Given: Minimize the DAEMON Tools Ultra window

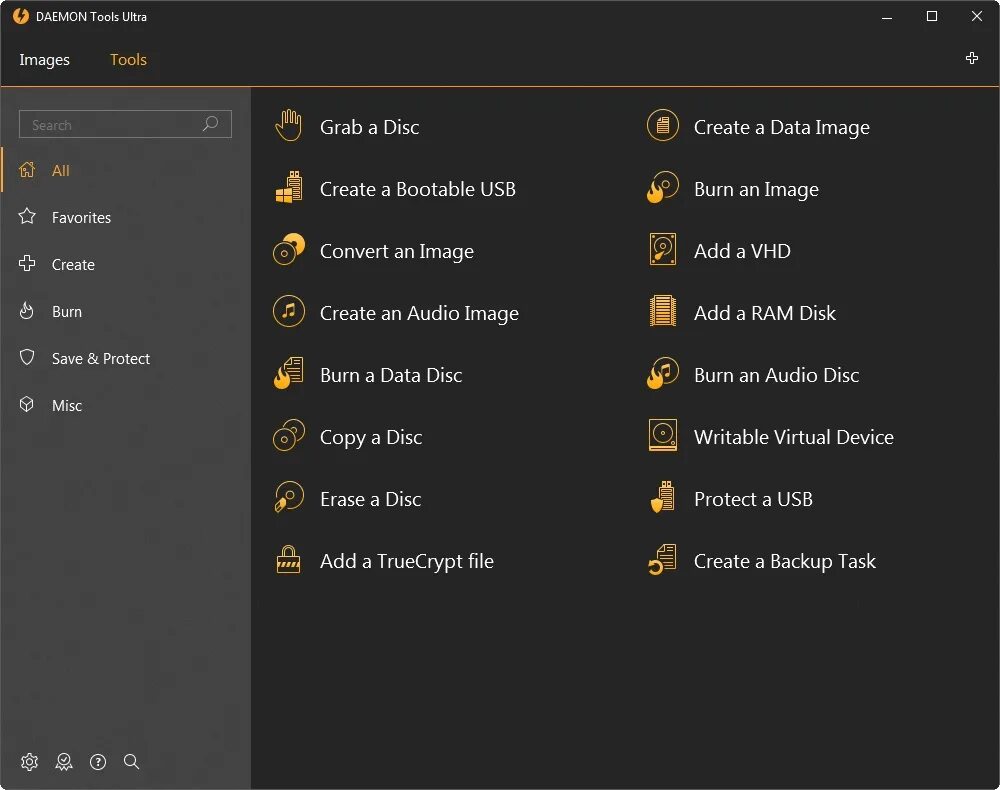Looking at the screenshot, I should pos(886,17).
